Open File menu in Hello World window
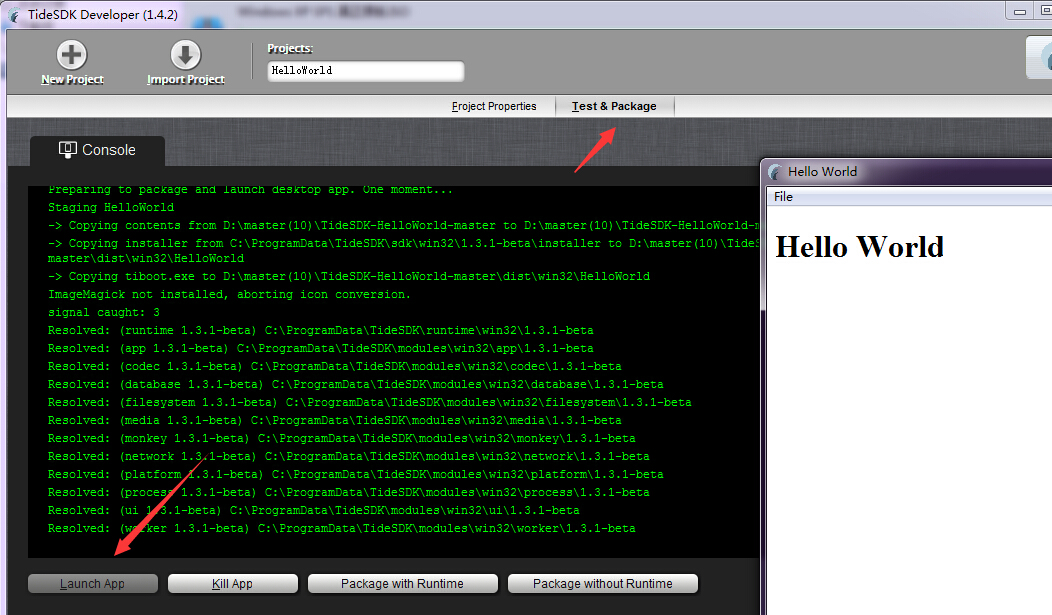The image size is (1052, 615). 783,197
